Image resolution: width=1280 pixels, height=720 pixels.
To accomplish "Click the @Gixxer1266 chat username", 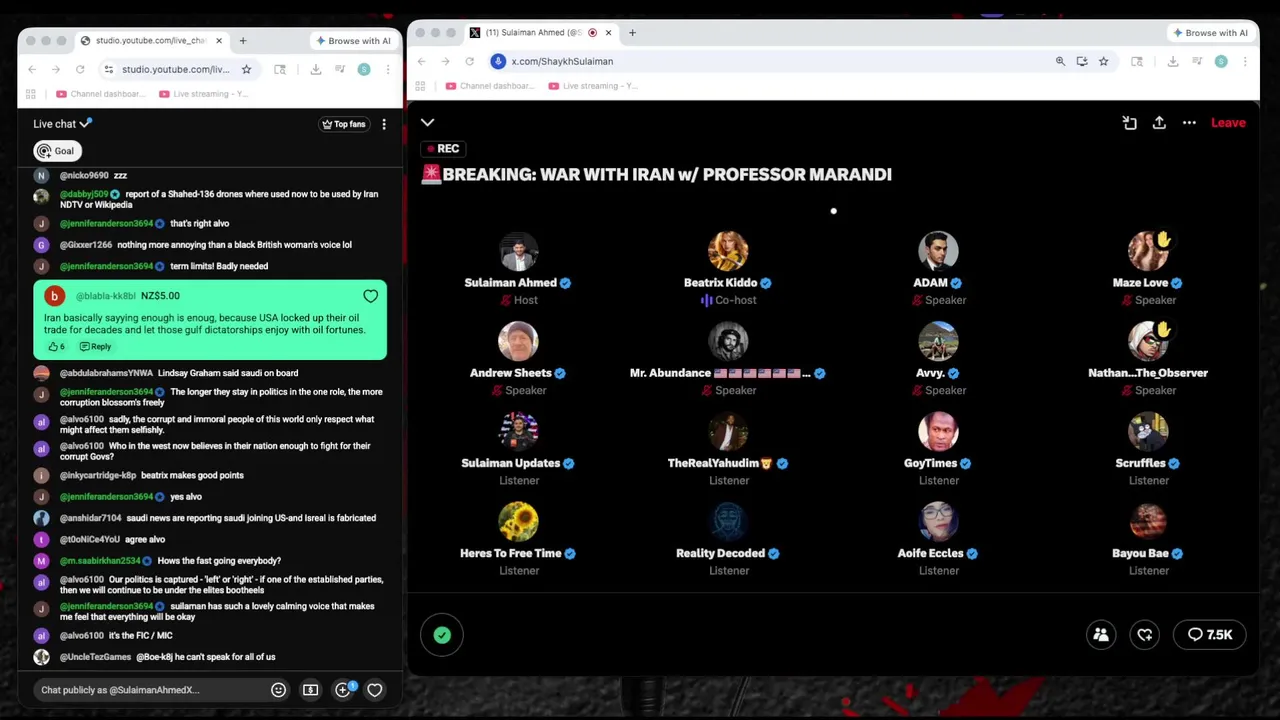I will coord(86,245).
